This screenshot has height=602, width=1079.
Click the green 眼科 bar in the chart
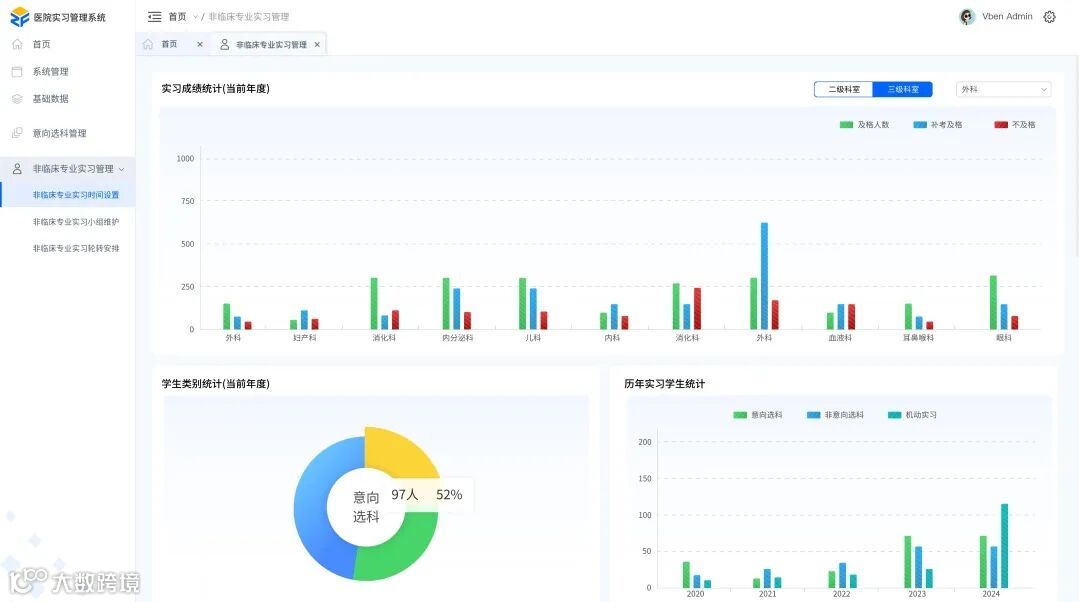(x=993, y=302)
